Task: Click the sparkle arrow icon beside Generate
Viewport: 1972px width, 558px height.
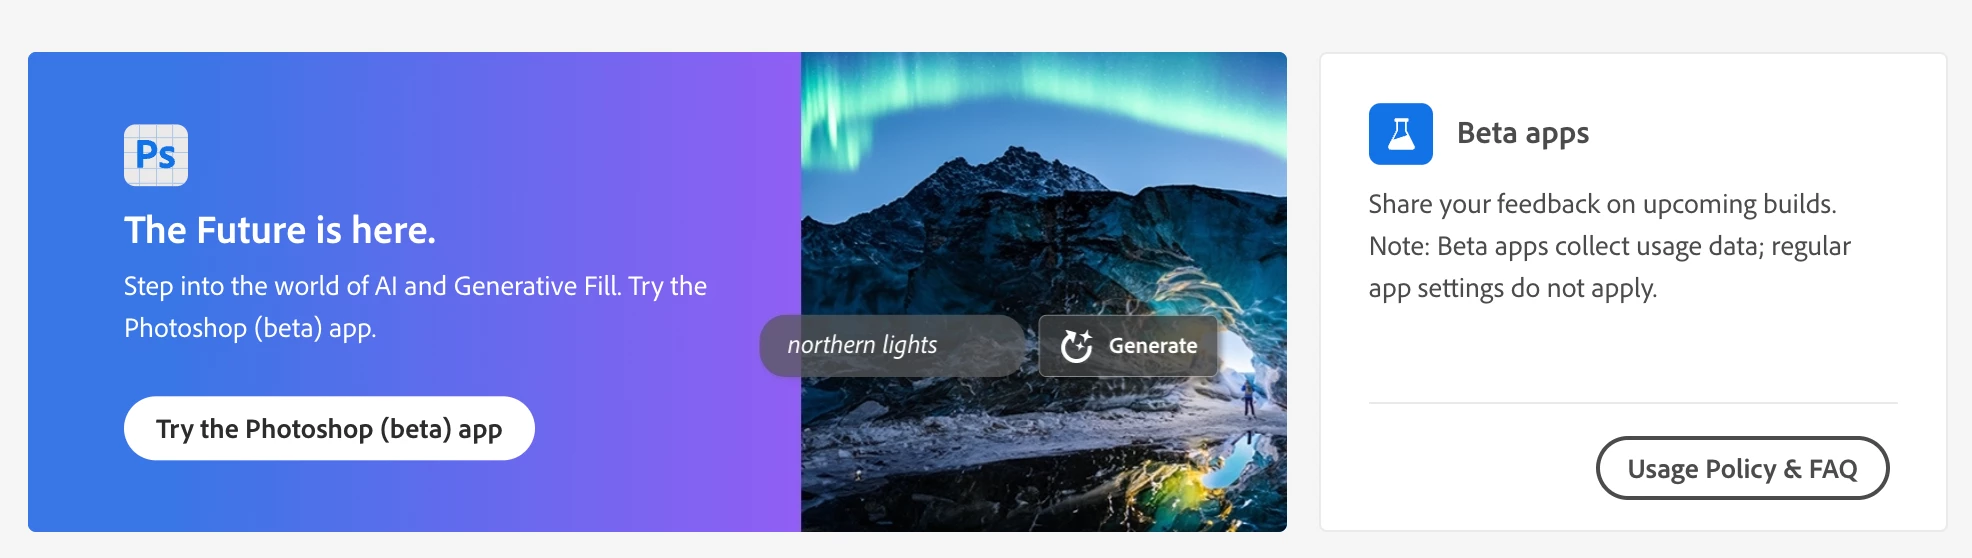Action: 1076,346
